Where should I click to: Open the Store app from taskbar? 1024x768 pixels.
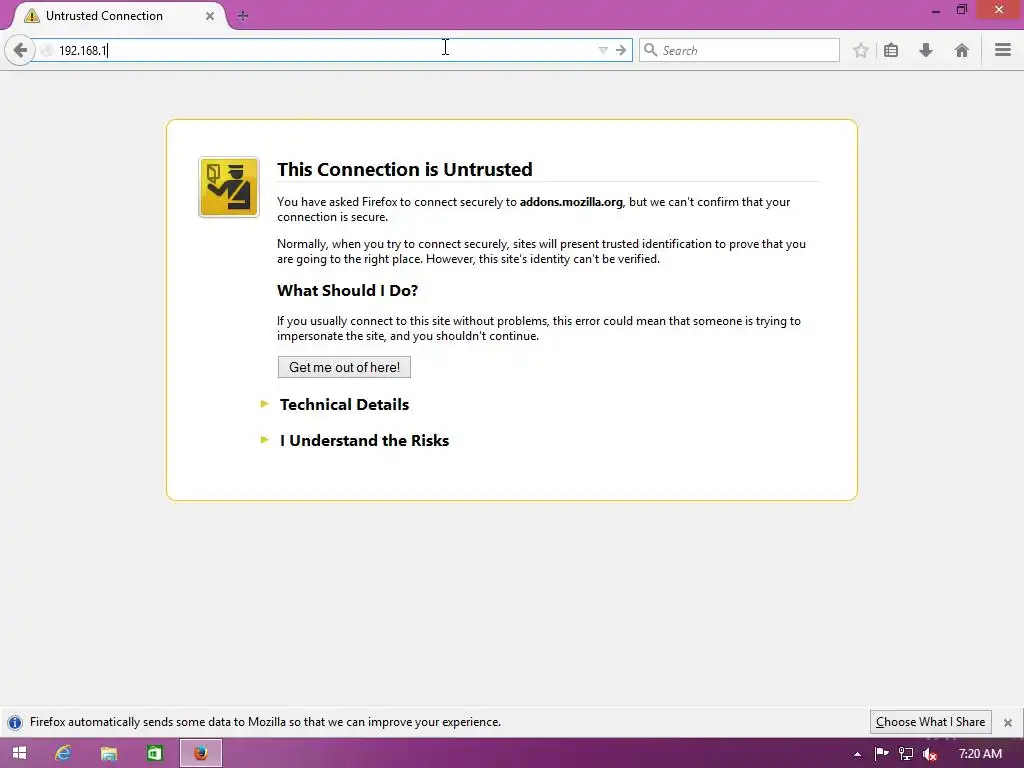[x=155, y=753]
